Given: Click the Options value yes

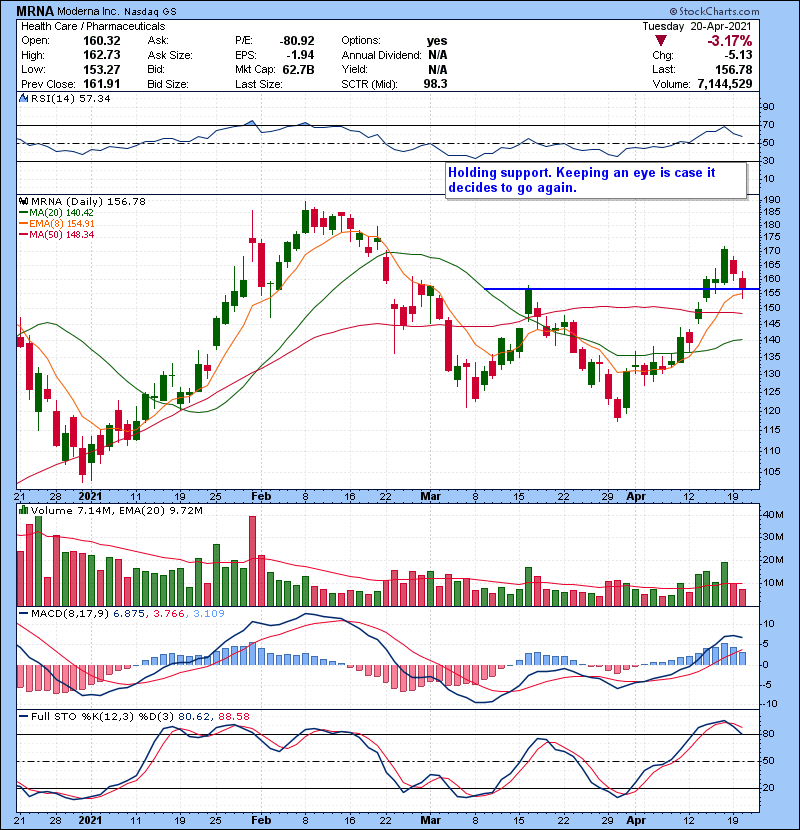Looking at the screenshot, I should (x=437, y=41).
